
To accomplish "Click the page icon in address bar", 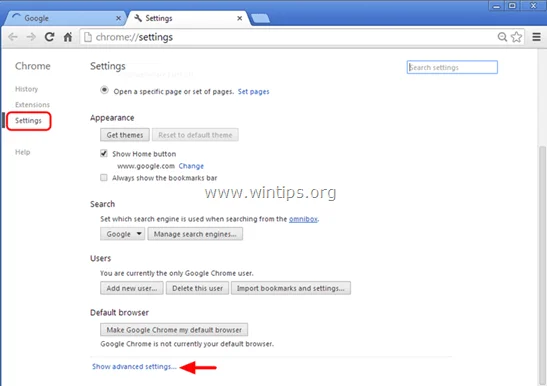I will point(88,37).
